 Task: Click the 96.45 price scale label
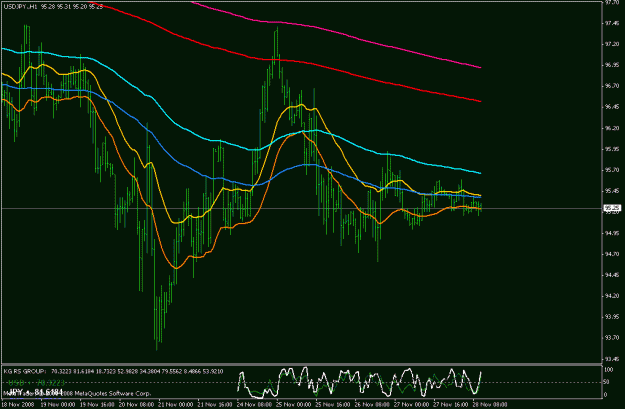tap(612, 107)
